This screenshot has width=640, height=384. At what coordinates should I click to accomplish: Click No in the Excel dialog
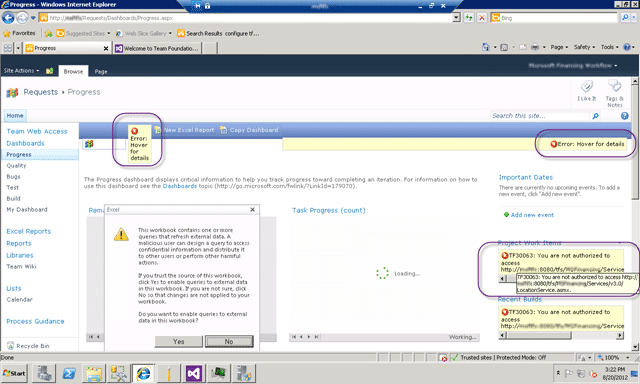point(229,342)
